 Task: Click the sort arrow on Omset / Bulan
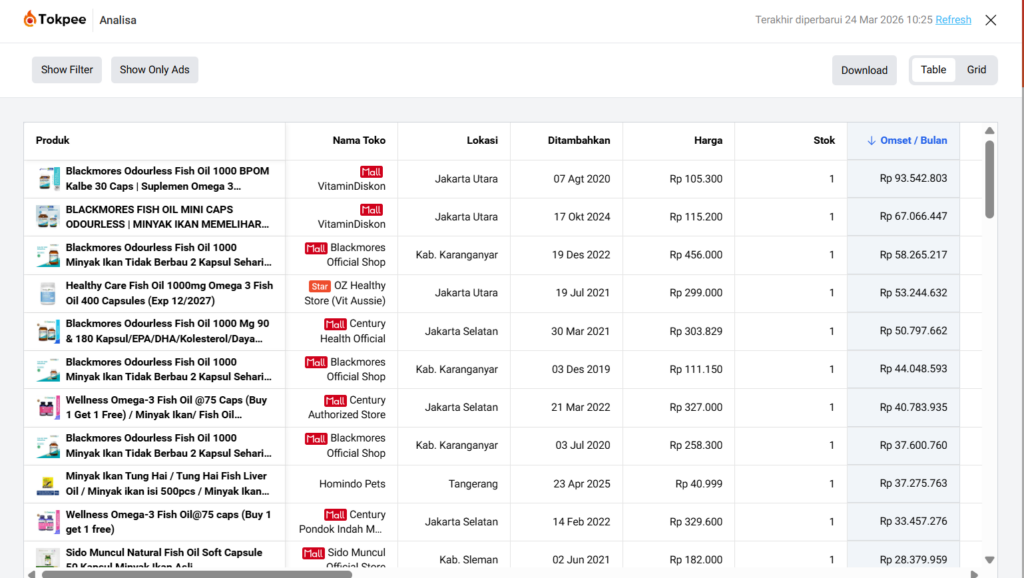pos(871,141)
